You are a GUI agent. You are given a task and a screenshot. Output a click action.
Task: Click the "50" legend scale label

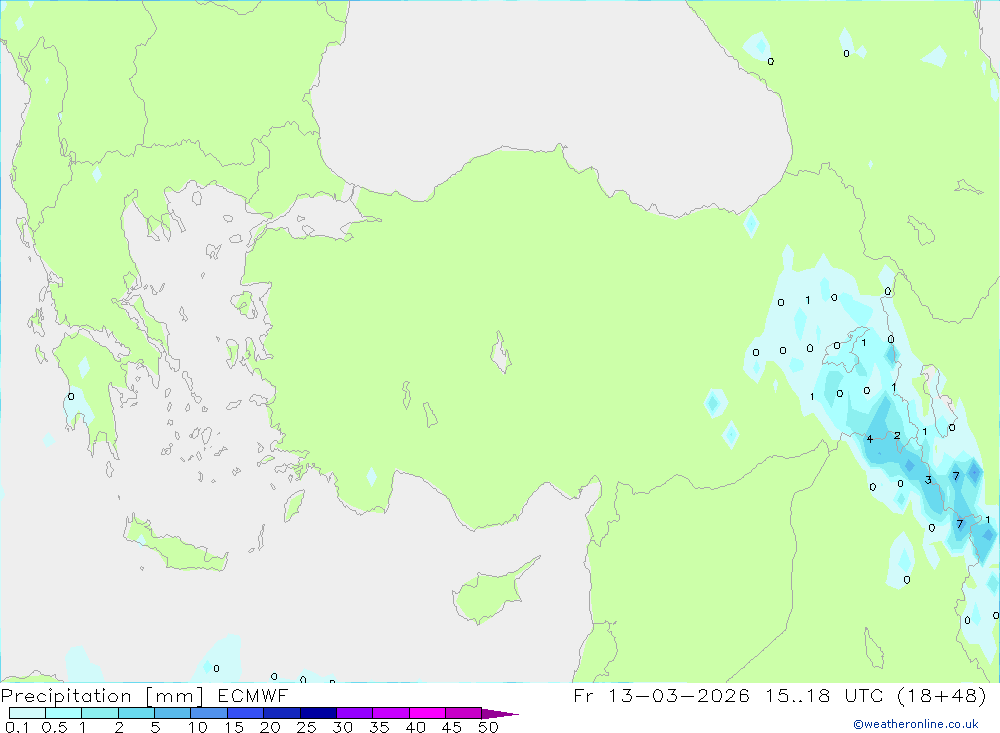(x=489, y=727)
